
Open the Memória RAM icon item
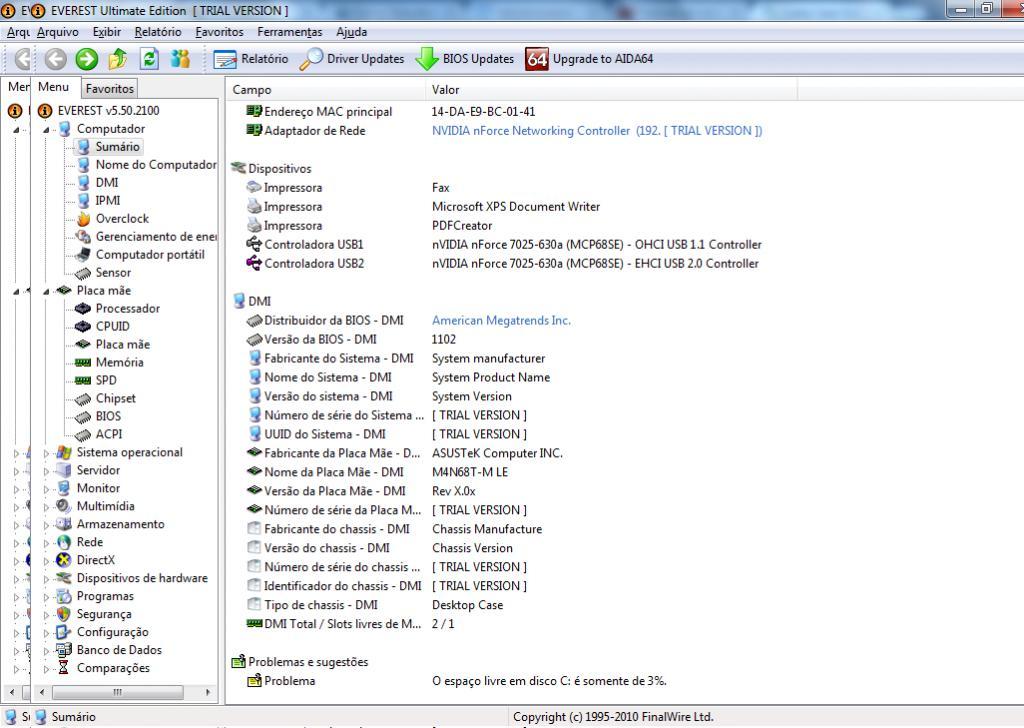click(x=83, y=362)
